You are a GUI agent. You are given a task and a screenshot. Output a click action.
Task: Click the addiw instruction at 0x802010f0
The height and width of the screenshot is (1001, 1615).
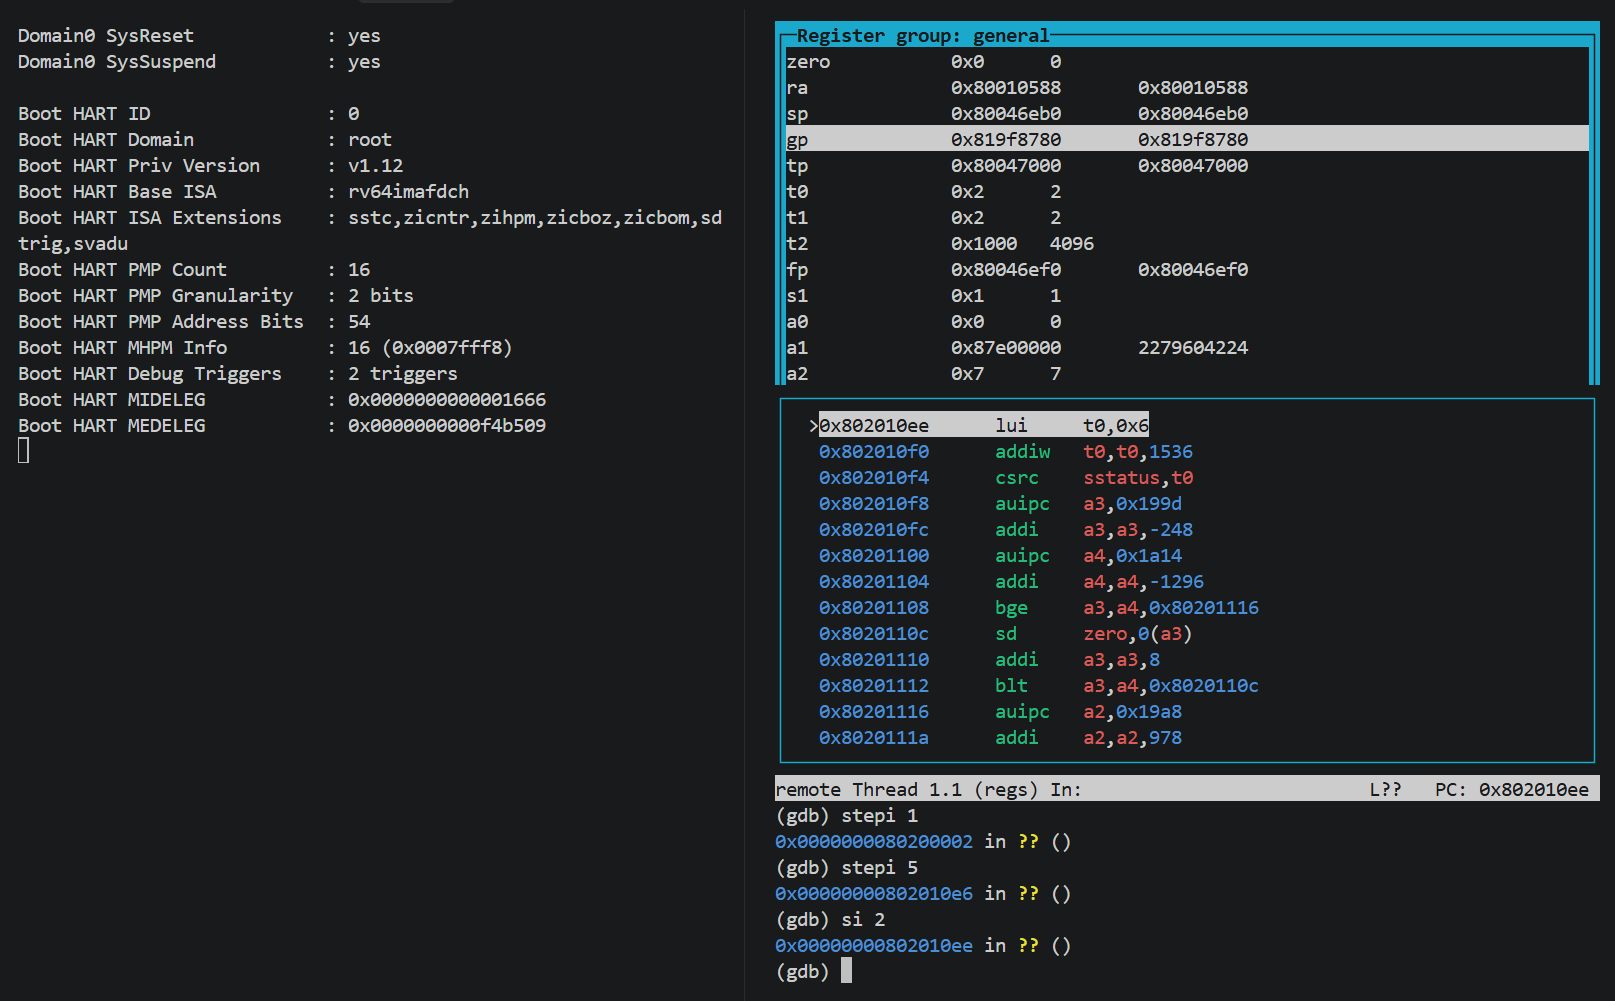click(x=1005, y=452)
